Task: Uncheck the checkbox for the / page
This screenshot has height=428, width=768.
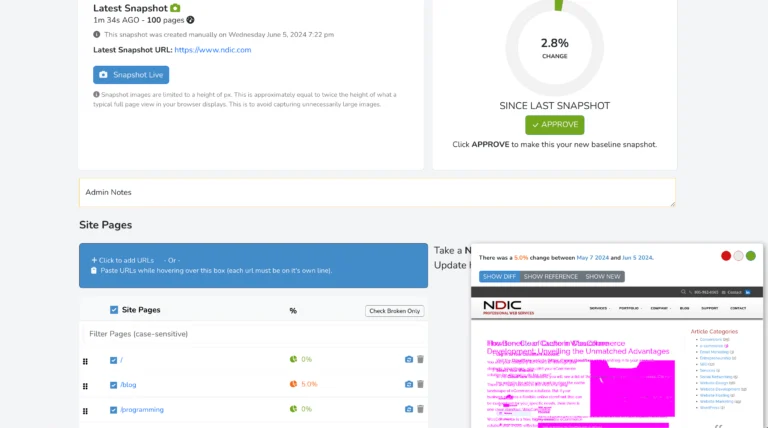Action: pyautogui.click(x=113, y=360)
